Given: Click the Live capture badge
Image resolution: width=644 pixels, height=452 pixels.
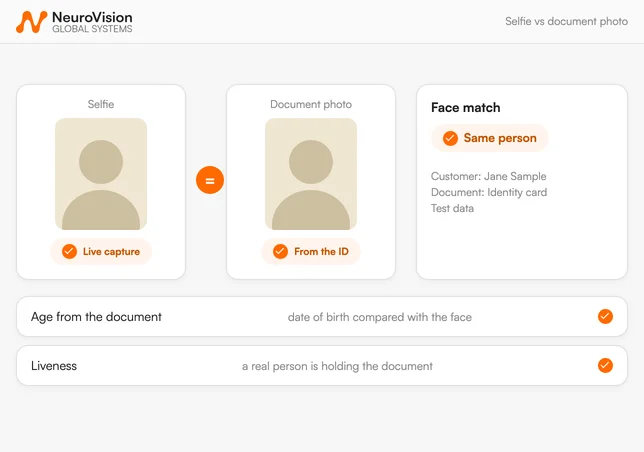Looking at the screenshot, I should 101,251.
